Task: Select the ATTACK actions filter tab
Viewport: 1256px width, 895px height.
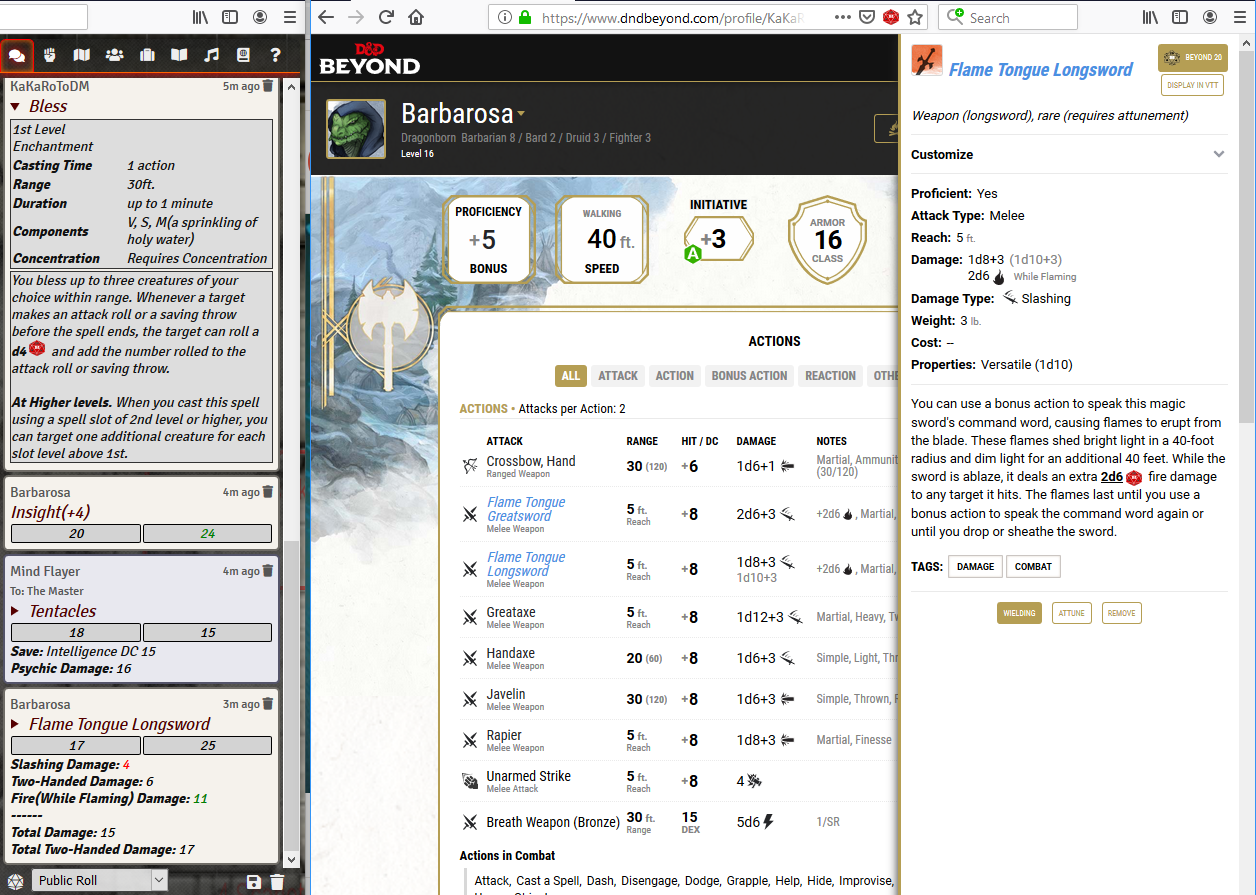Action: [618, 376]
